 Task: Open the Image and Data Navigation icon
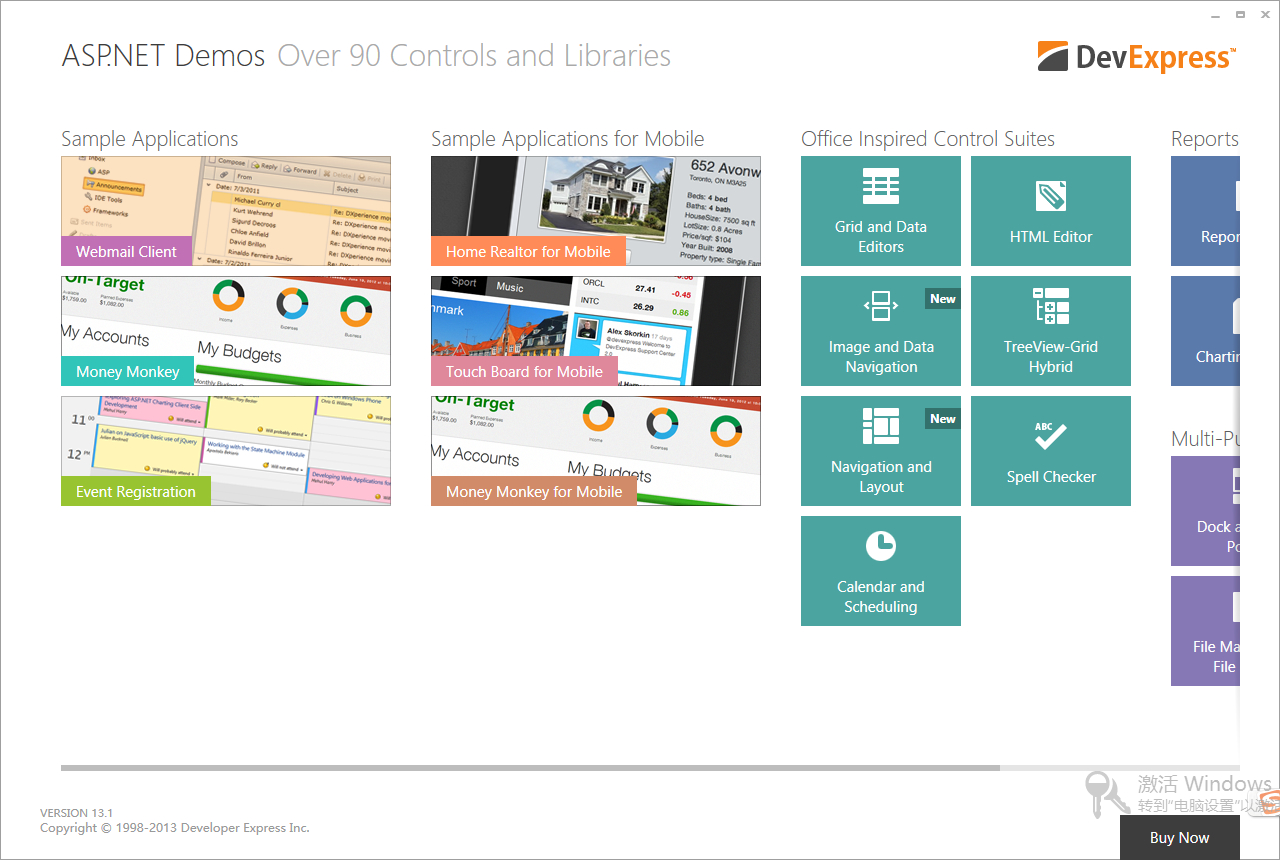click(881, 306)
